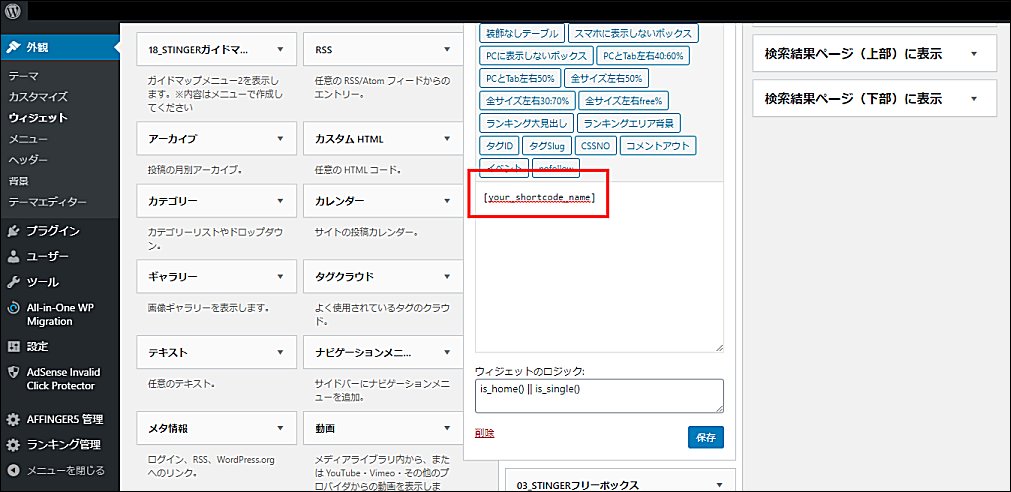Insert タグID tag button
1011x492 pixels.
click(499, 146)
